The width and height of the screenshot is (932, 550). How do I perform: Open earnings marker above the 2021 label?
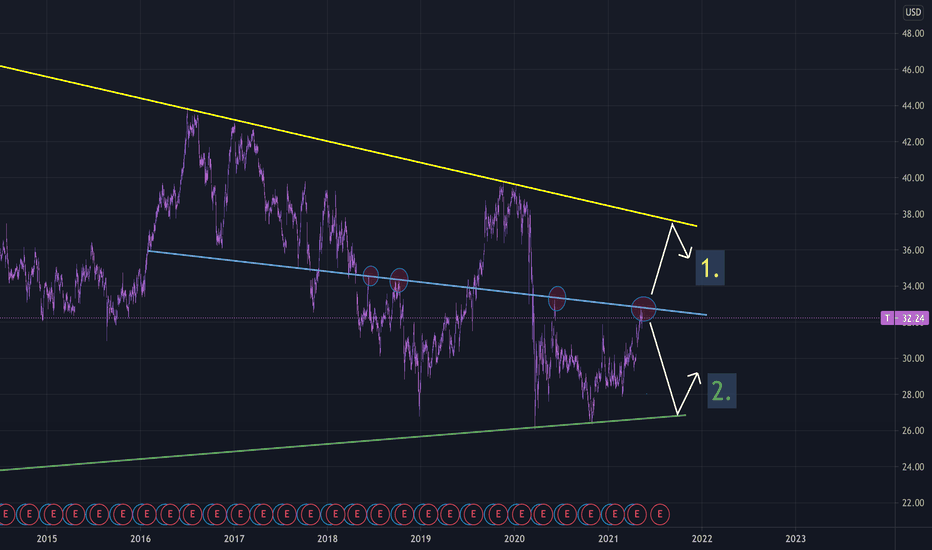[614, 514]
